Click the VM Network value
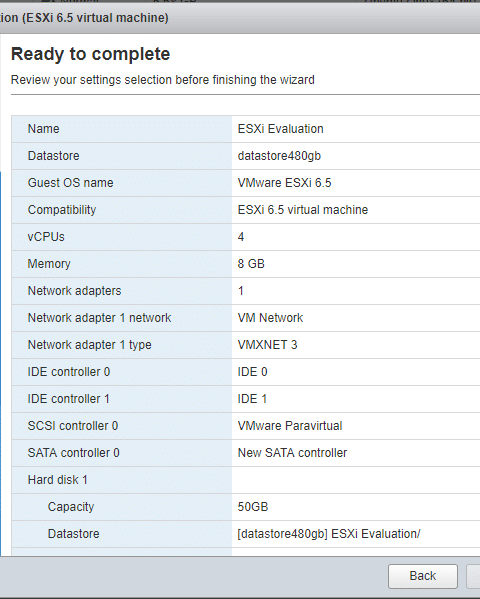The image size is (480, 599). [x=270, y=318]
